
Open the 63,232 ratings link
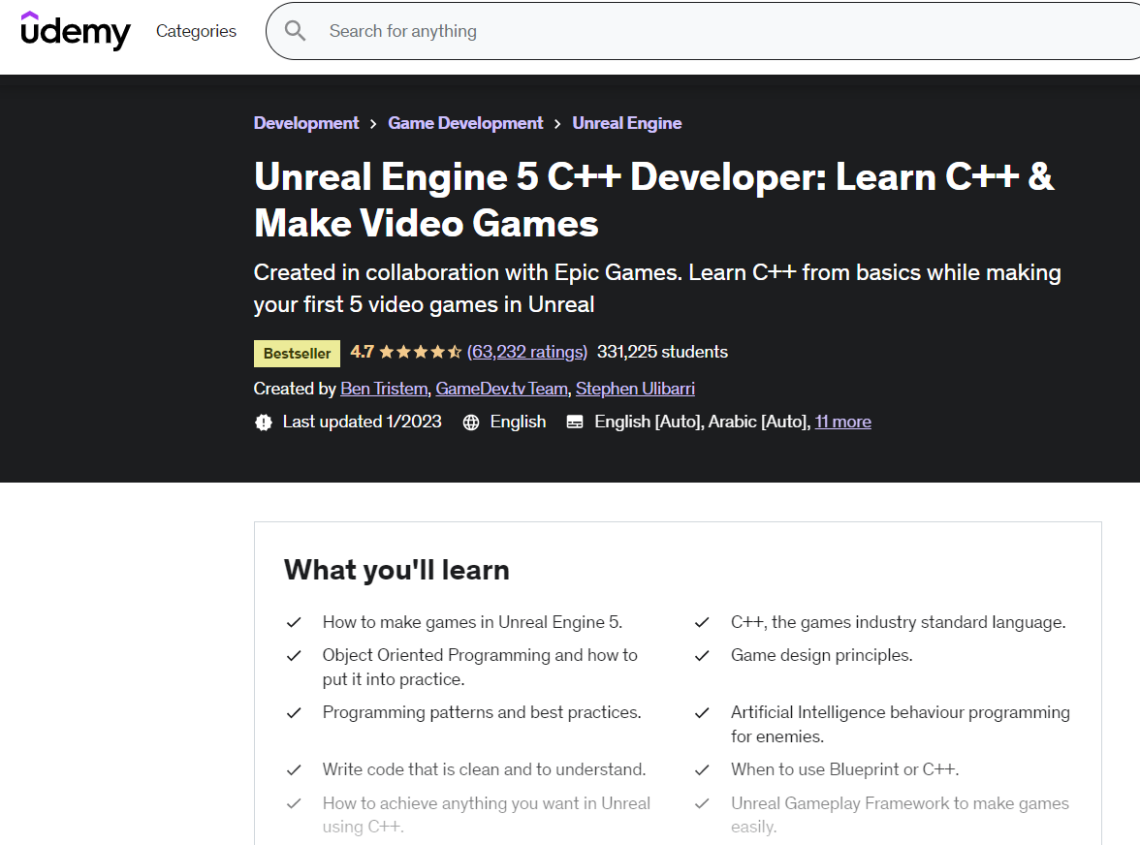coord(527,352)
